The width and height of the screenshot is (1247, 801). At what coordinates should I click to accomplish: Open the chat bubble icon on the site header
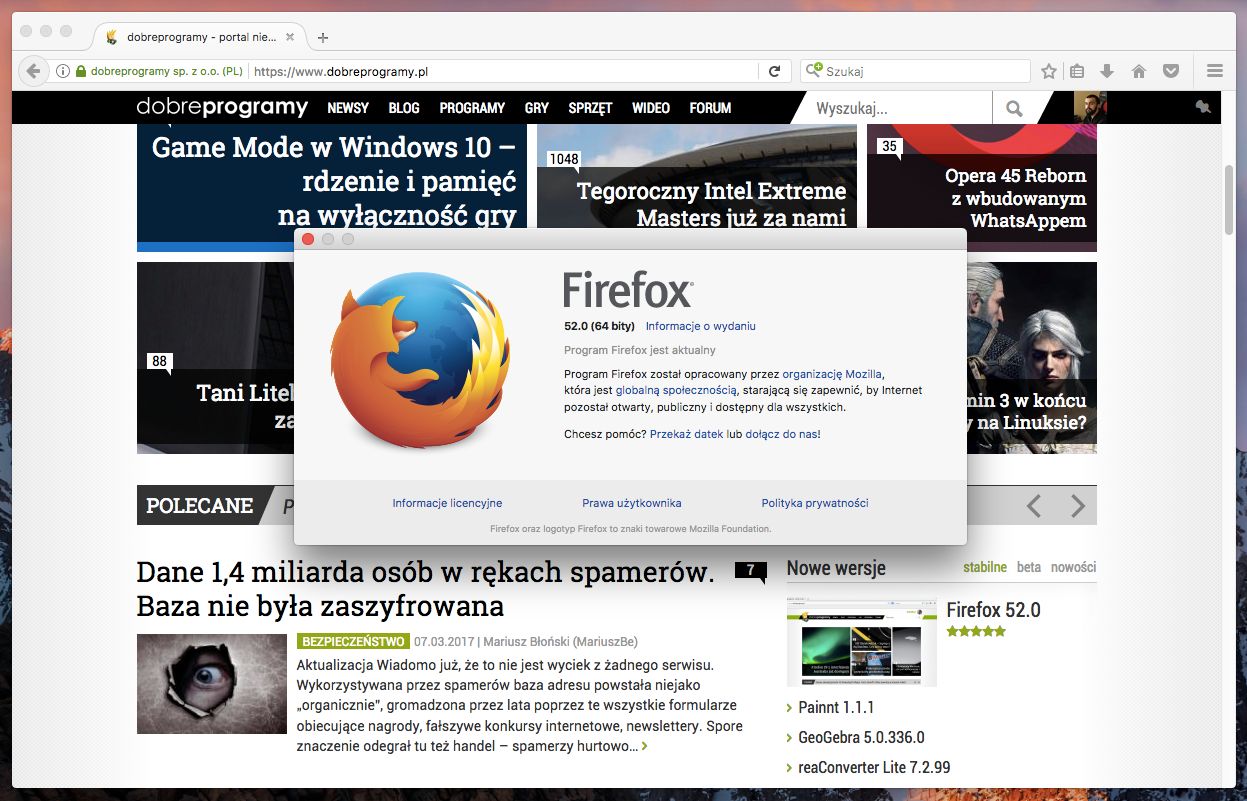pyautogui.click(x=1201, y=107)
